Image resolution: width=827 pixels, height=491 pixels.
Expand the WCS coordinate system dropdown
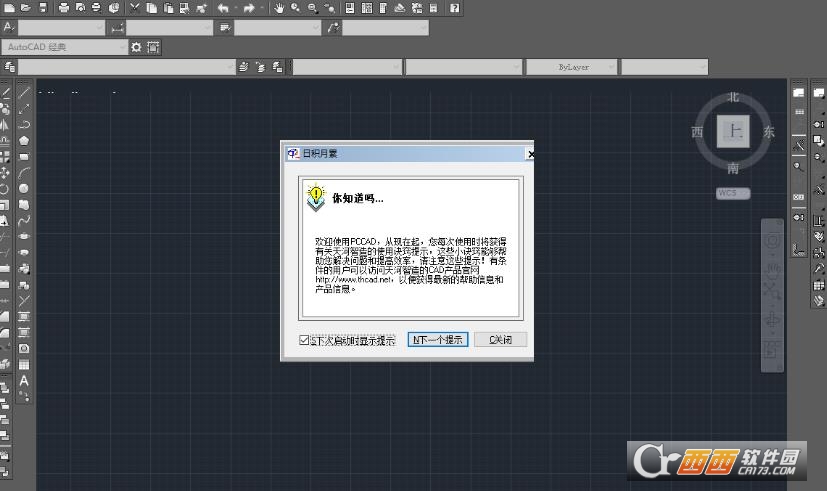click(x=733, y=193)
